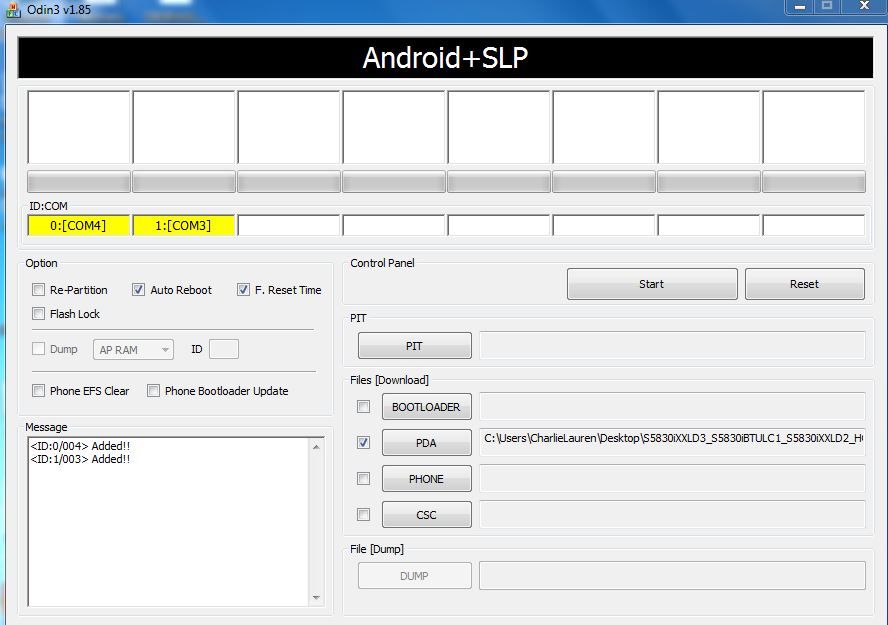Screen dimensions: 888x625
Task: Click the Android+SLP banner text
Action: click(445, 58)
